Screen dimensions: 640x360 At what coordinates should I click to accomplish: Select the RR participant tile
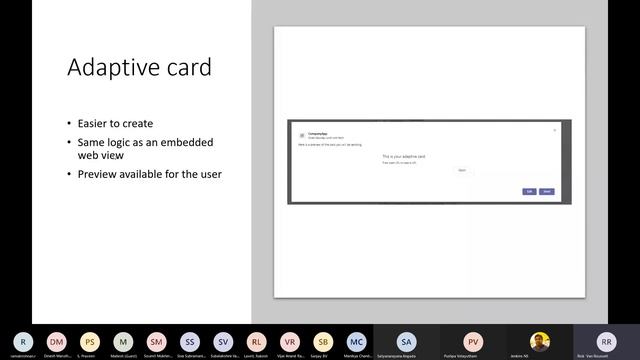pyautogui.click(x=606, y=342)
